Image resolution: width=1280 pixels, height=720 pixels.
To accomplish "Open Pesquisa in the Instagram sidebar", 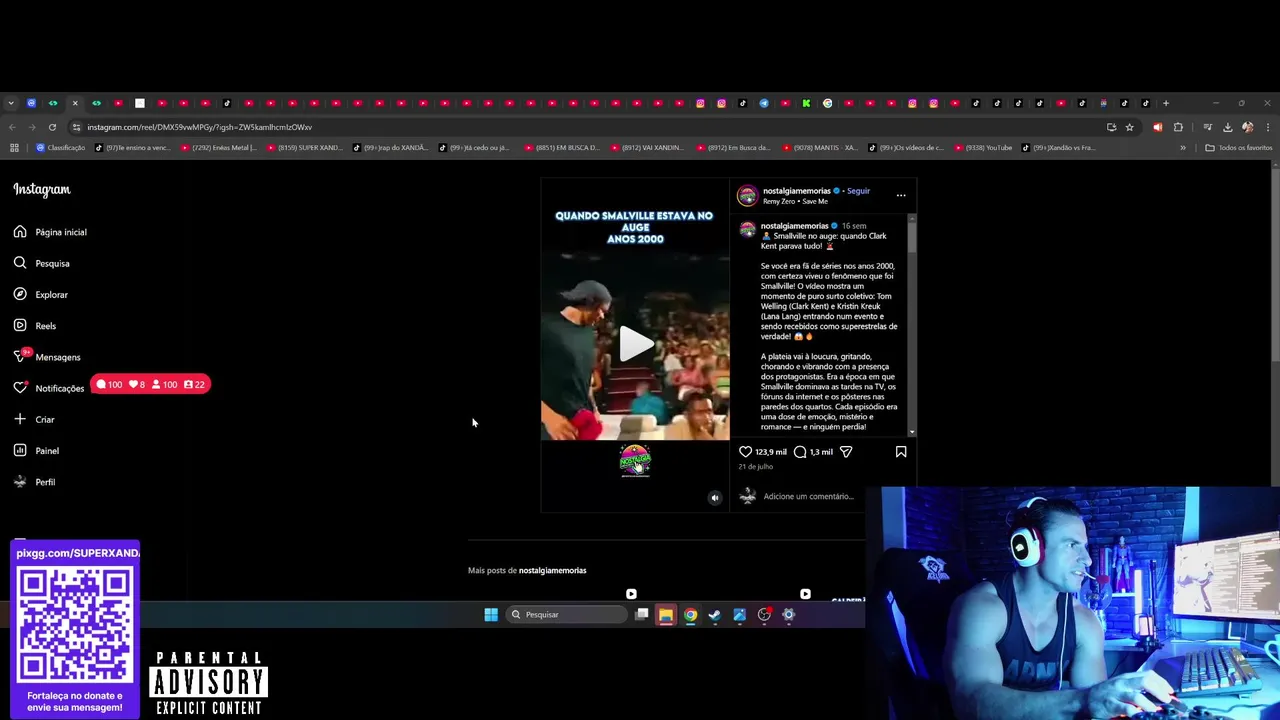I will tap(42, 263).
